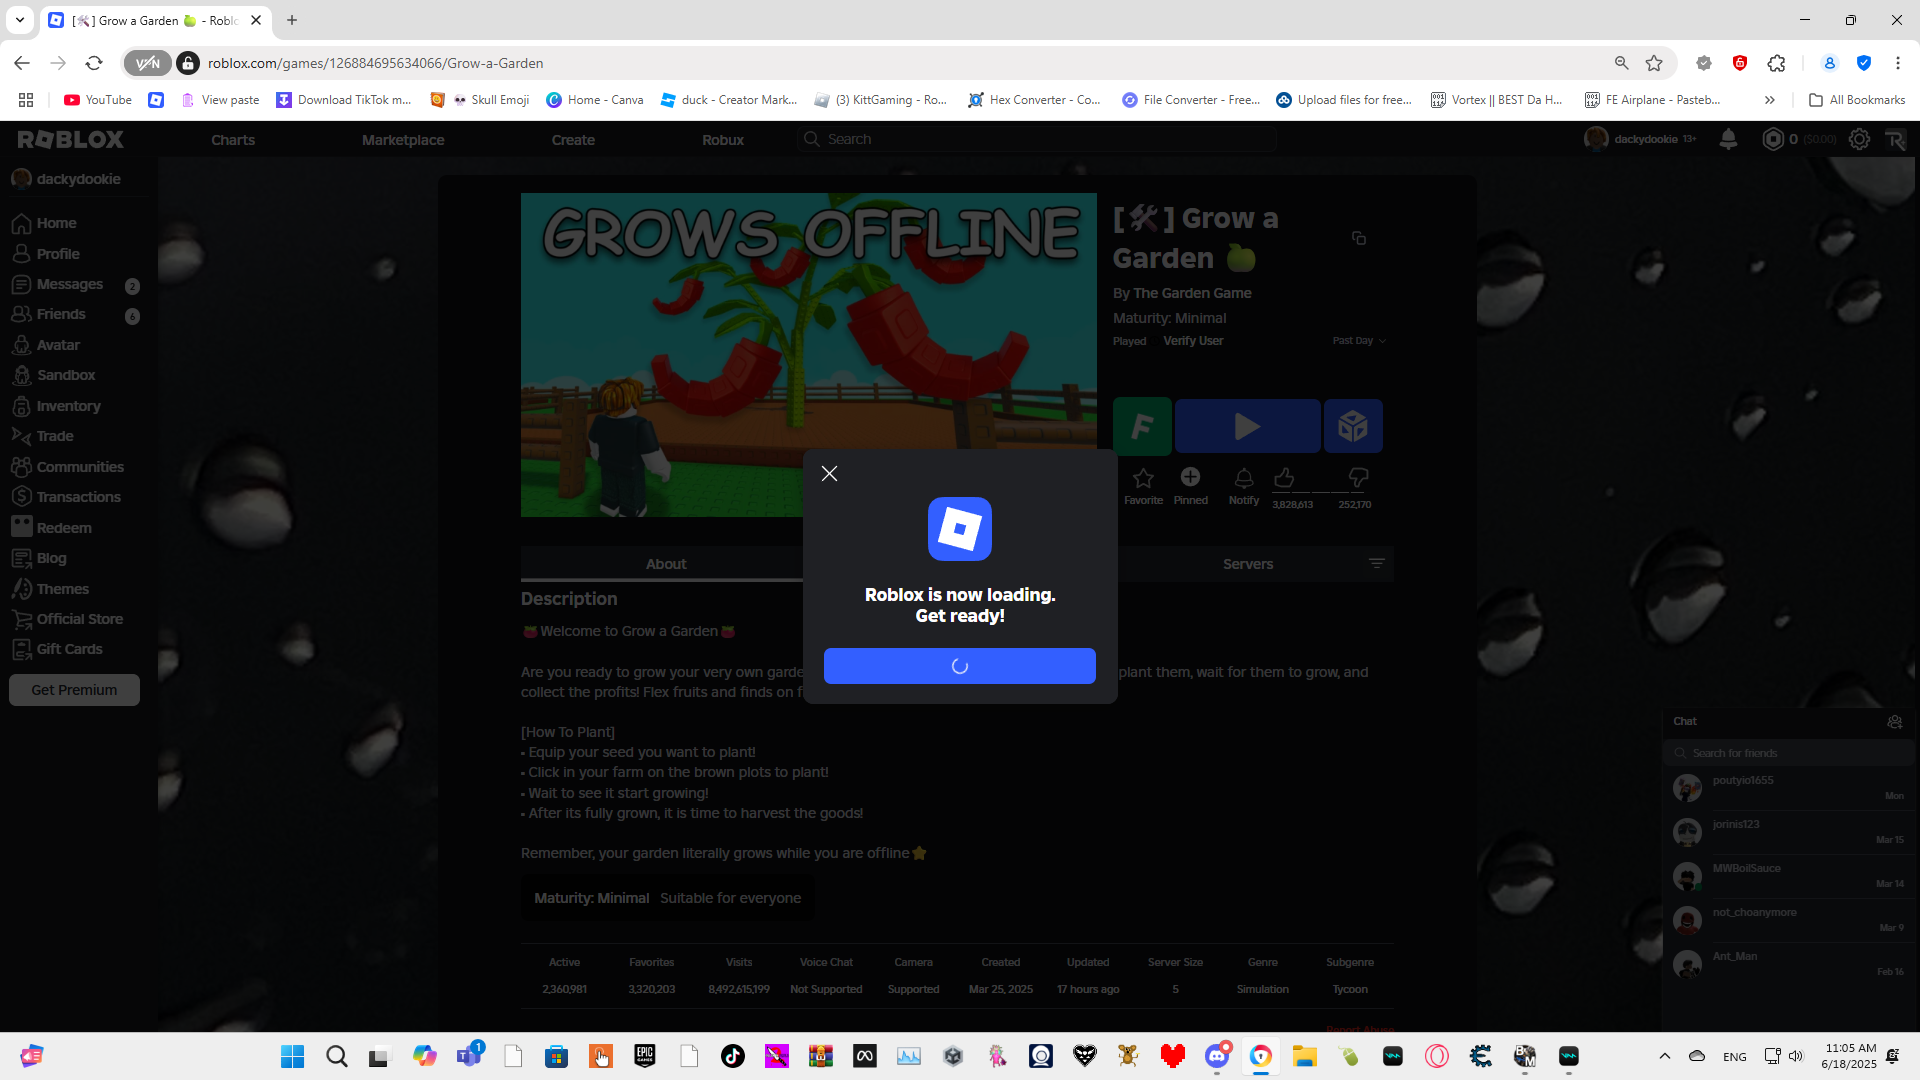Close the Roblox loading dialog

829,474
